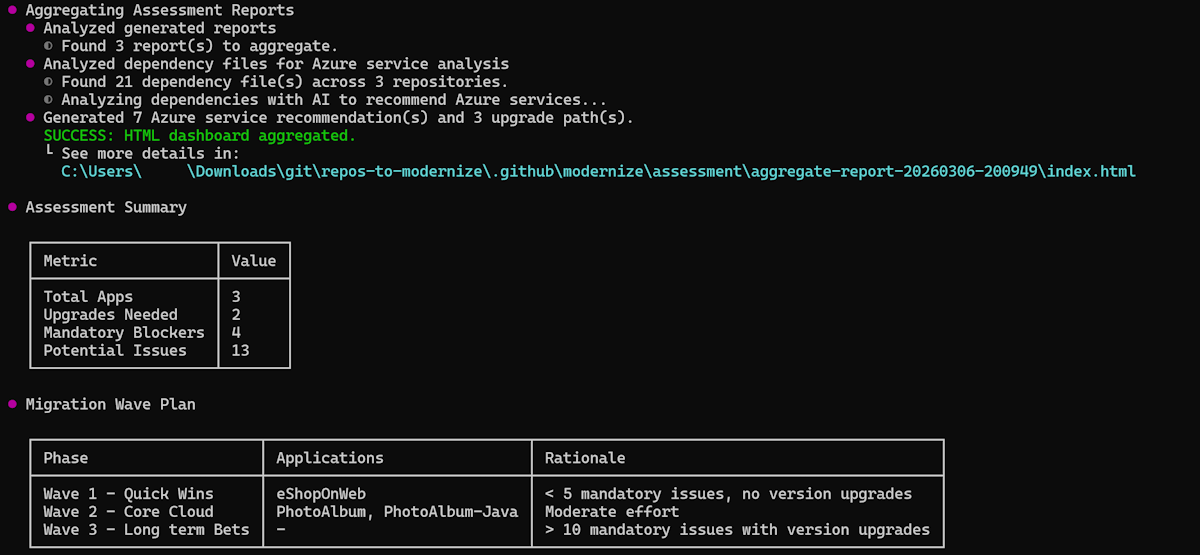The image size is (1200, 555).
Task: Click the bullet next to Analyzed generated reports
Action: tap(30, 28)
